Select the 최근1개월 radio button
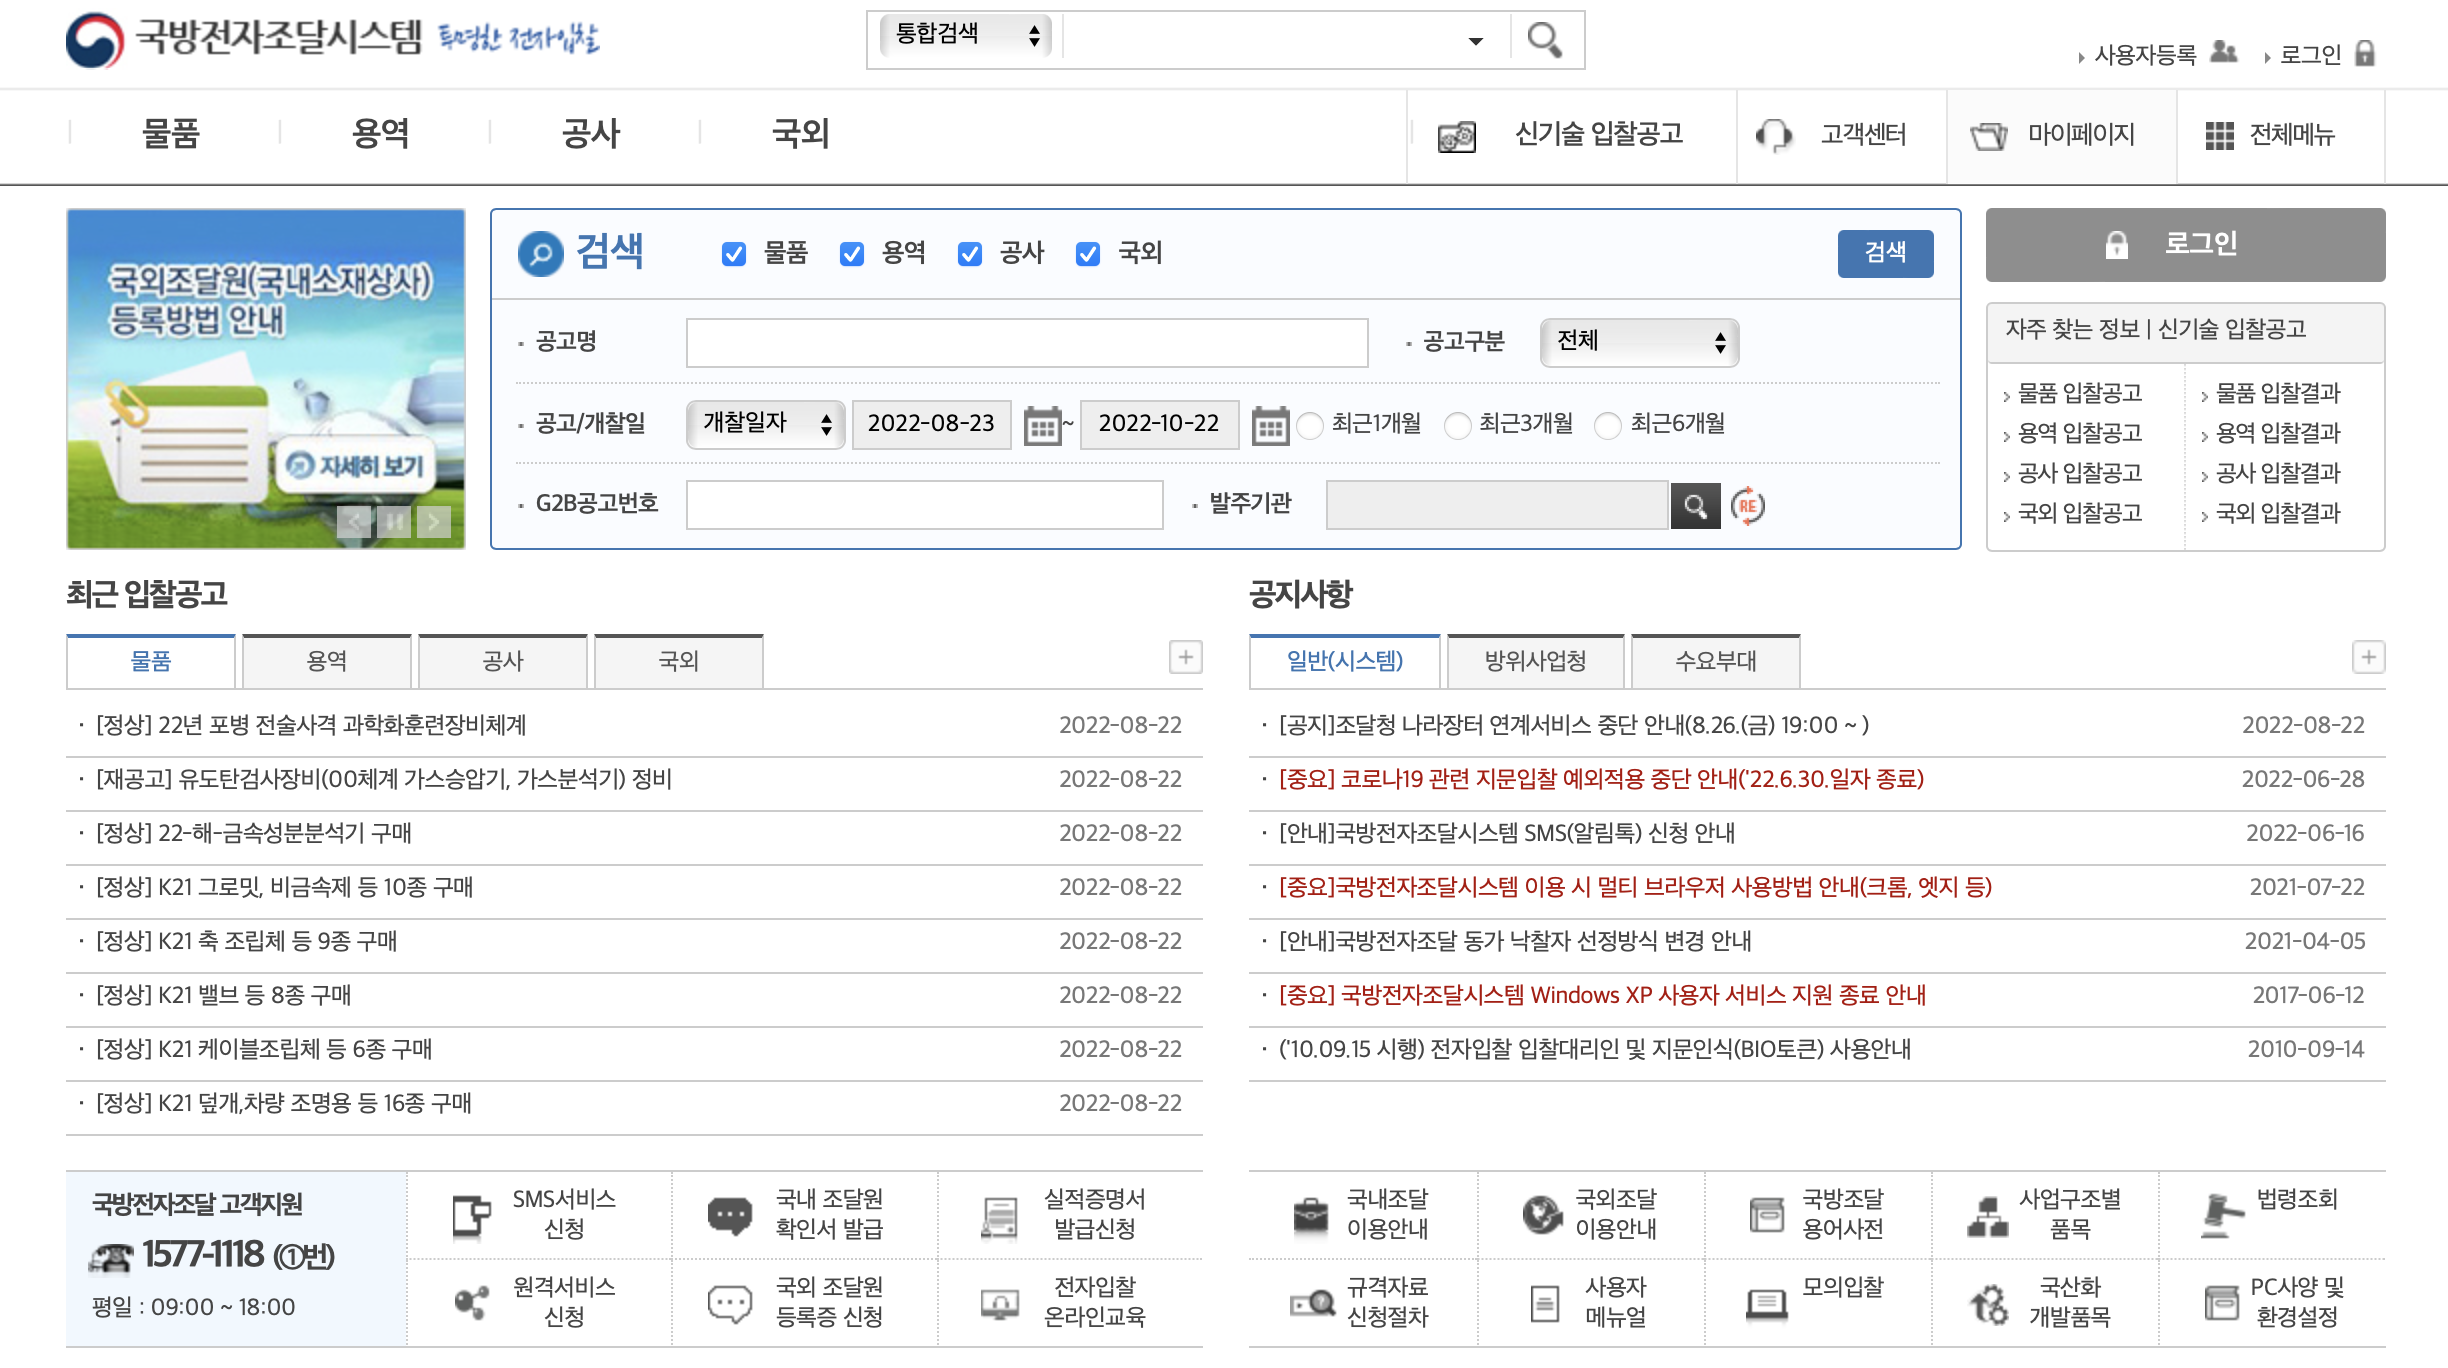Screen dimensions: 2448x1368 click(1309, 425)
